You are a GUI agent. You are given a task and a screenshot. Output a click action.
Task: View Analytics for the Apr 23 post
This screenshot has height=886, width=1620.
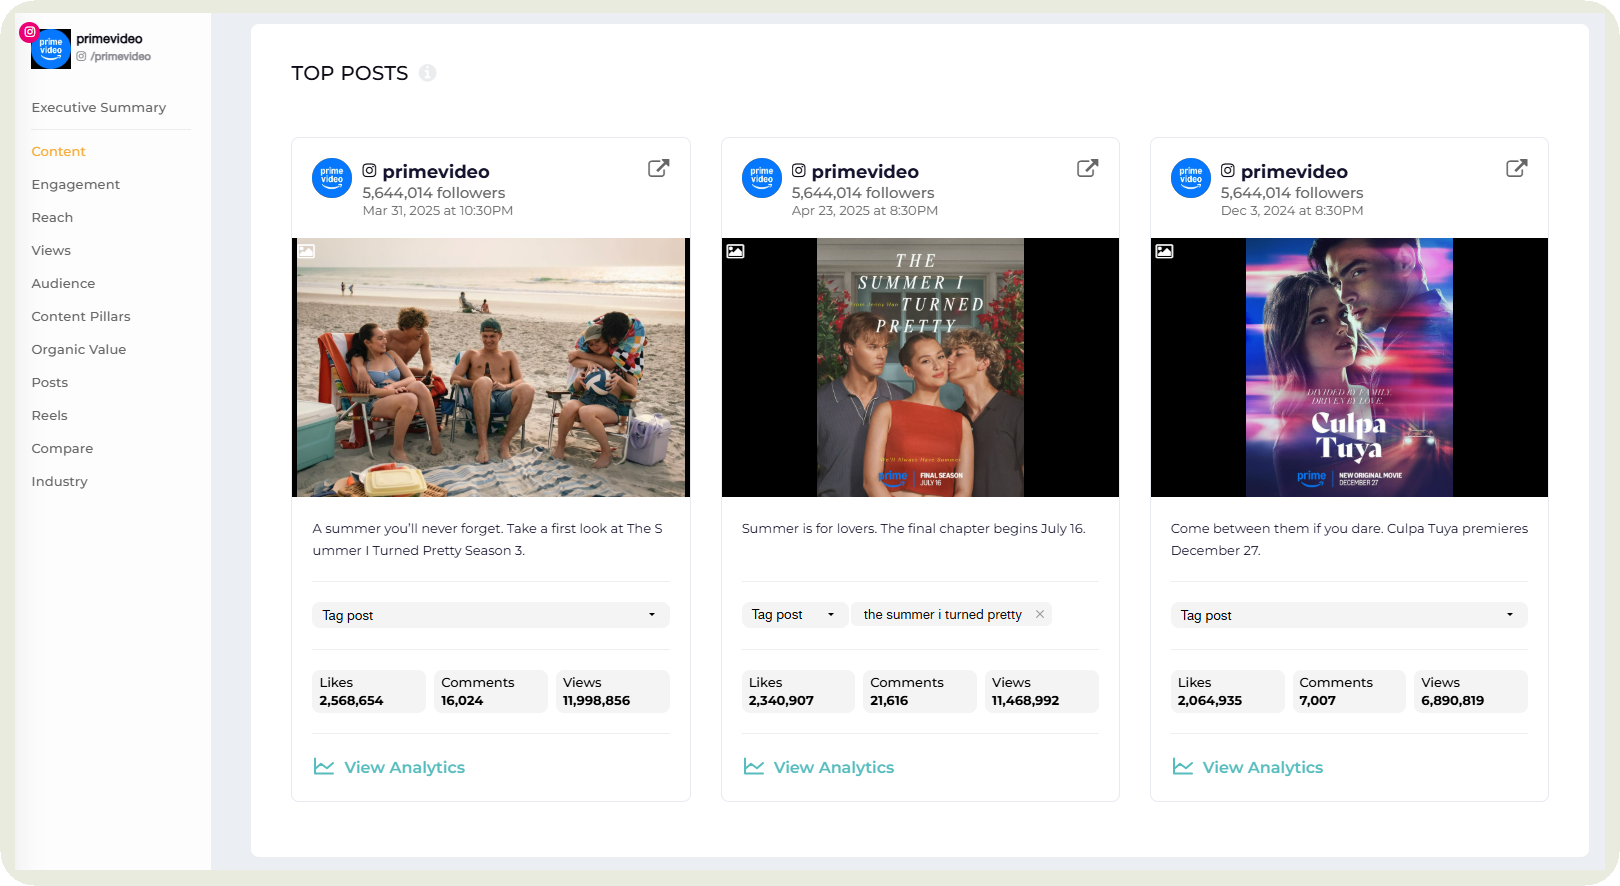coord(833,767)
